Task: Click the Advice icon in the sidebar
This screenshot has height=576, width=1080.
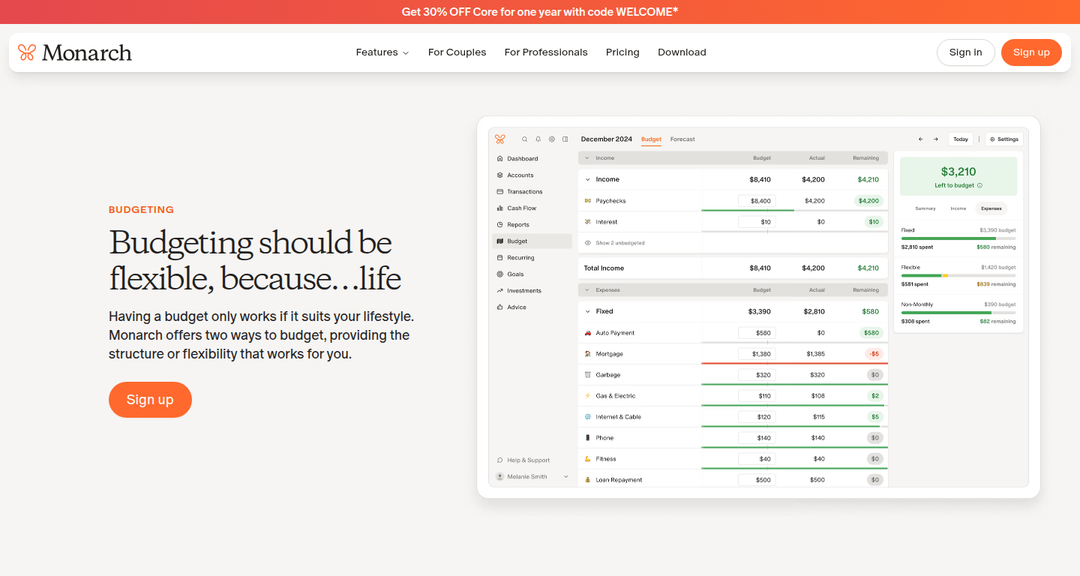Action: click(500, 307)
